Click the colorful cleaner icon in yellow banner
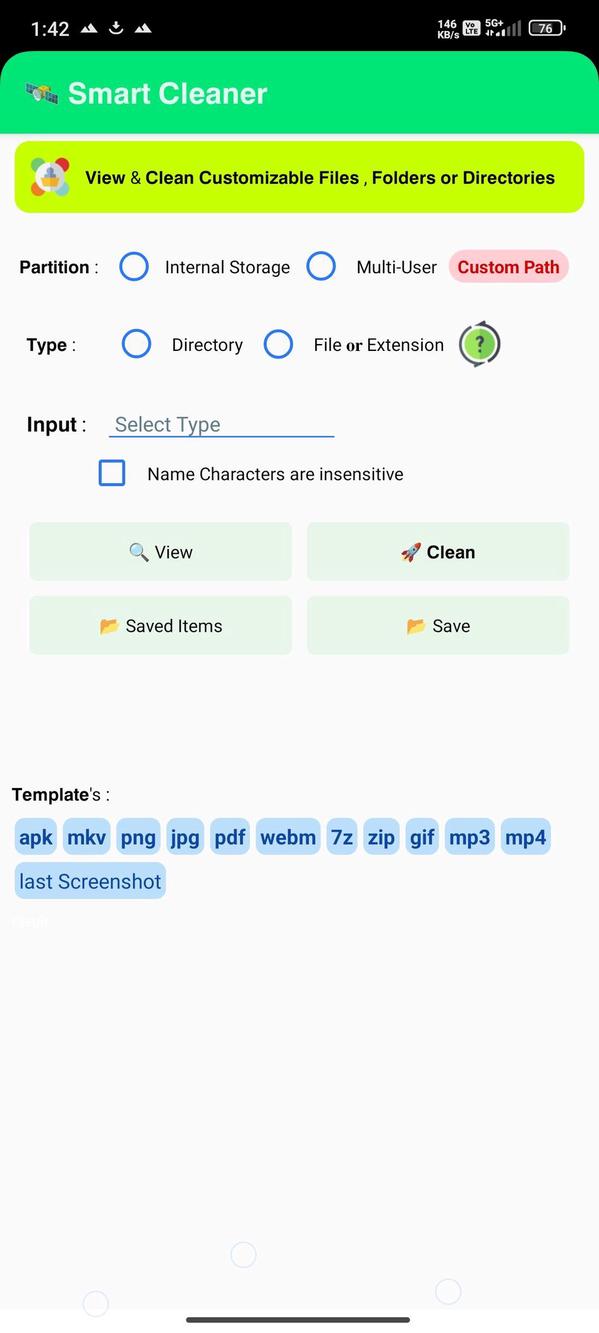 click(x=50, y=177)
